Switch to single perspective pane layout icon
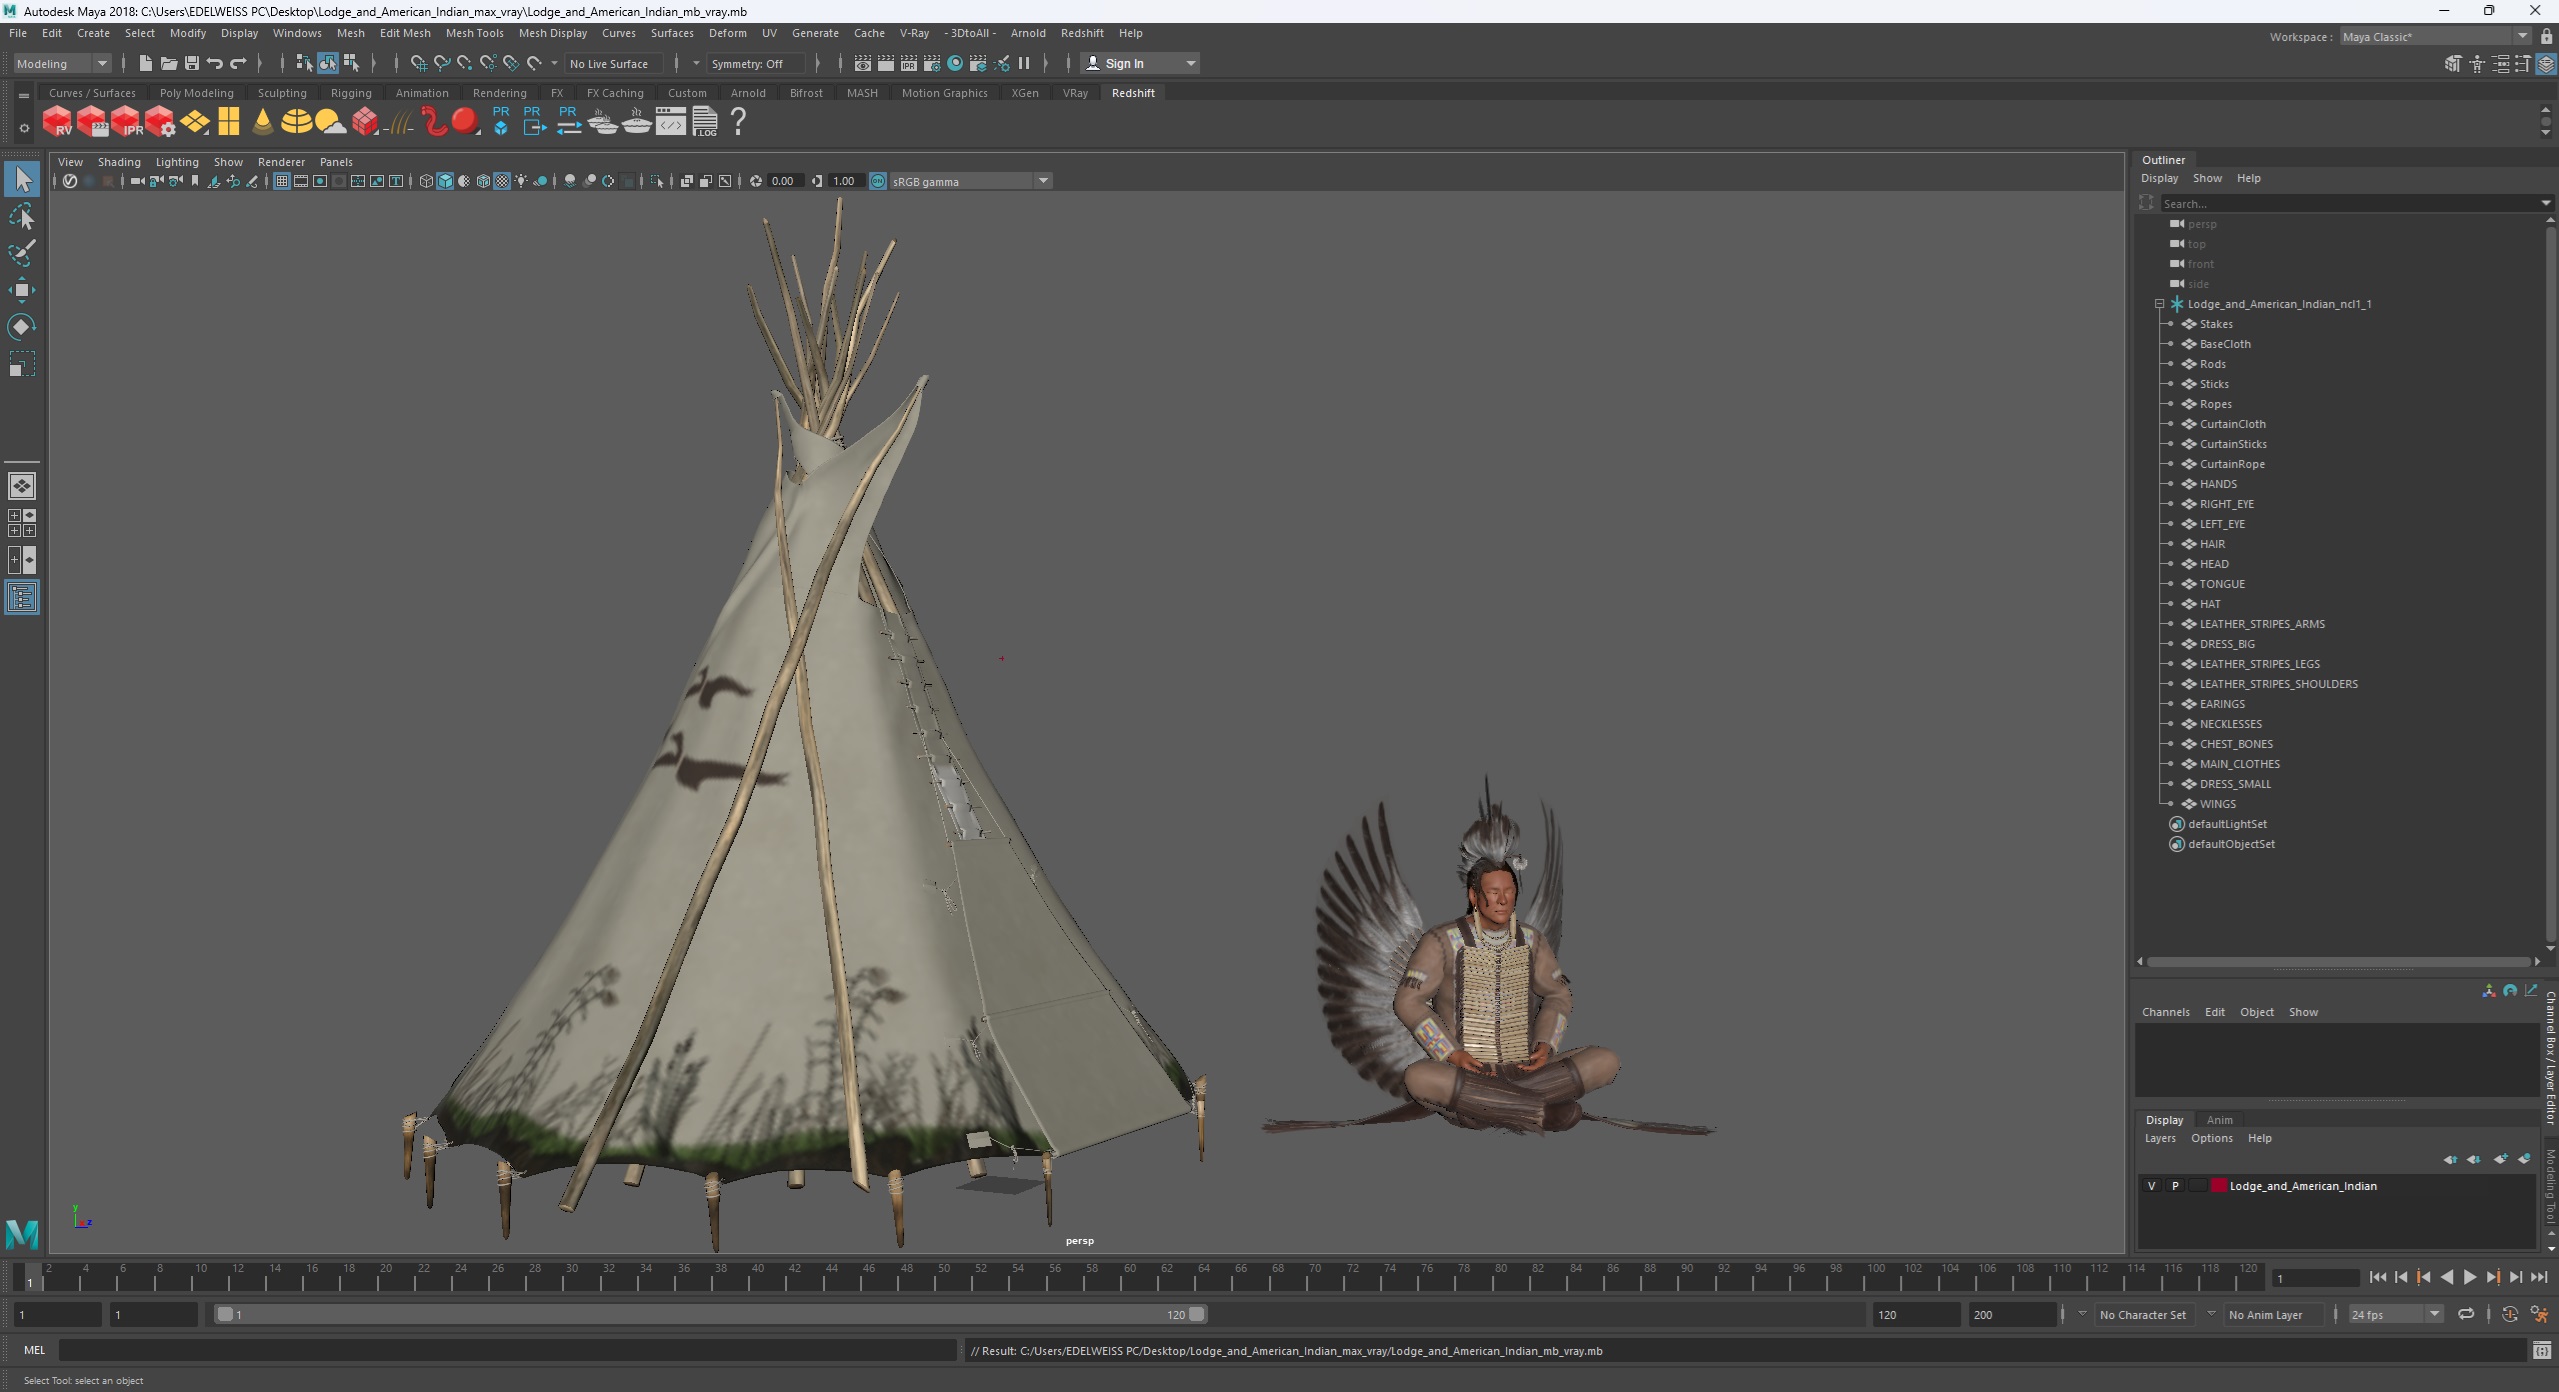This screenshot has width=2559, height=1392. 22,486
